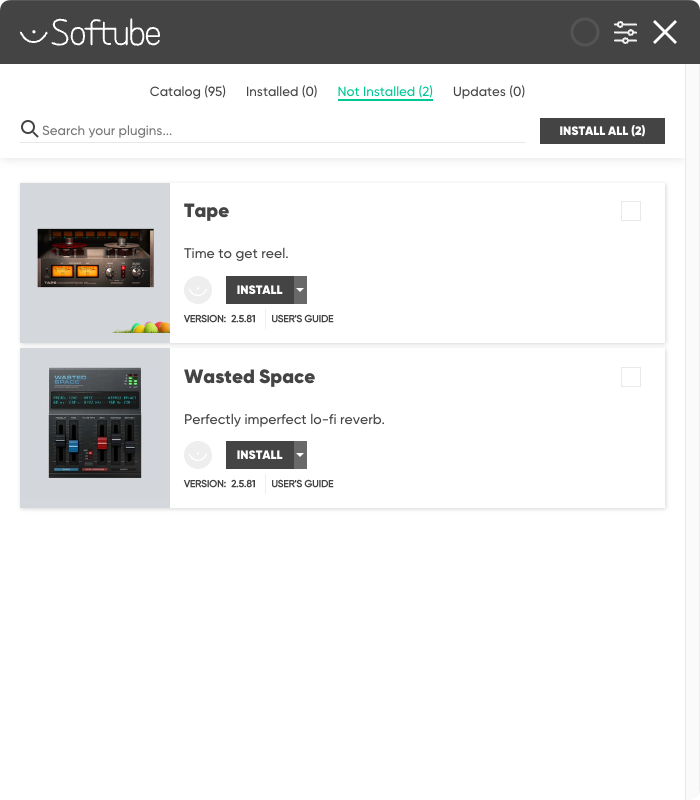Click the smiley icon beside Tape Install
Screen dimensions: 700x800
click(198, 290)
